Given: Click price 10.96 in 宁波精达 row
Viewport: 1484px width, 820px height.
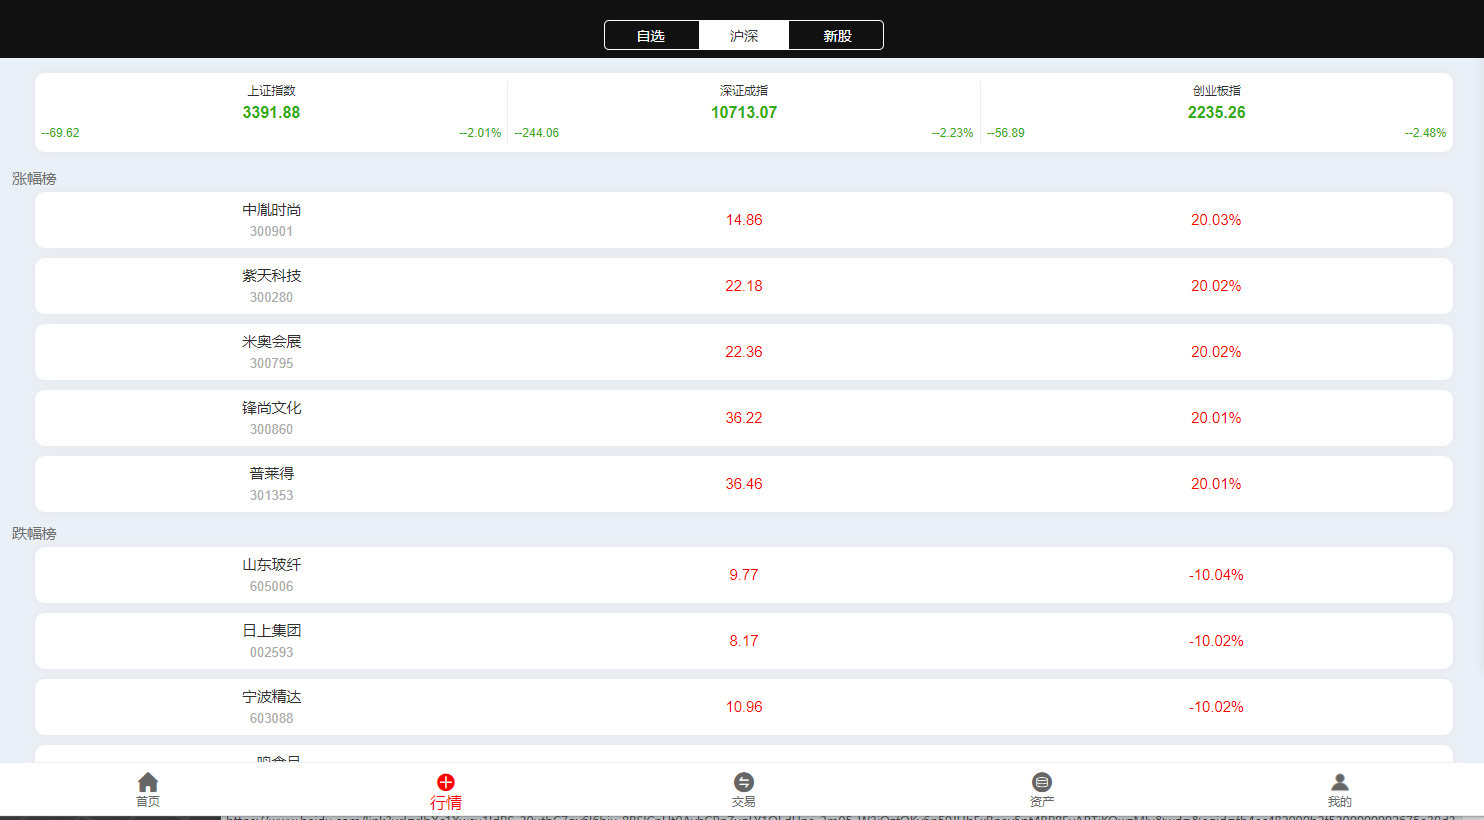Looking at the screenshot, I should (744, 707).
